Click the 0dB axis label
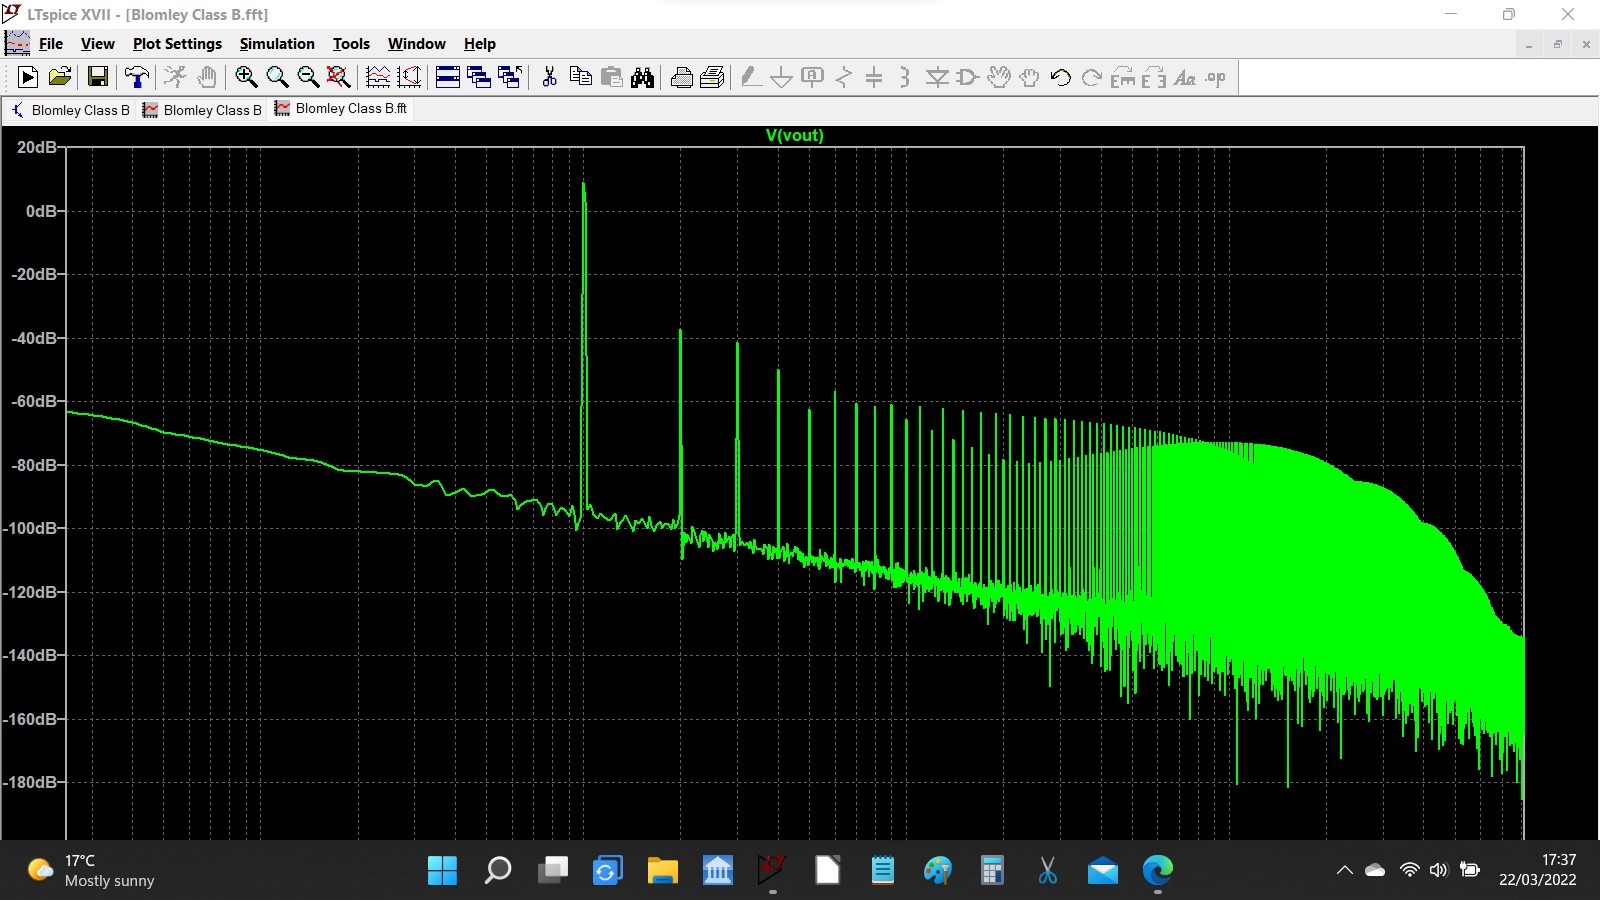The width and height of the screenshot is (1600, 900). 42,211
